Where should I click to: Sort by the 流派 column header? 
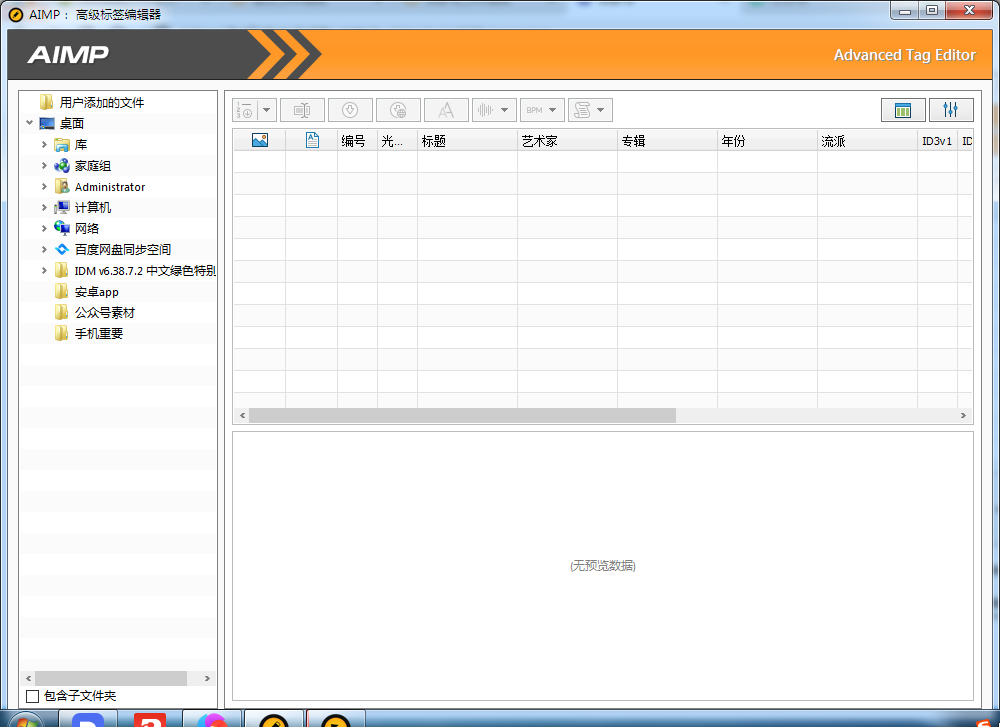point(867,141)
